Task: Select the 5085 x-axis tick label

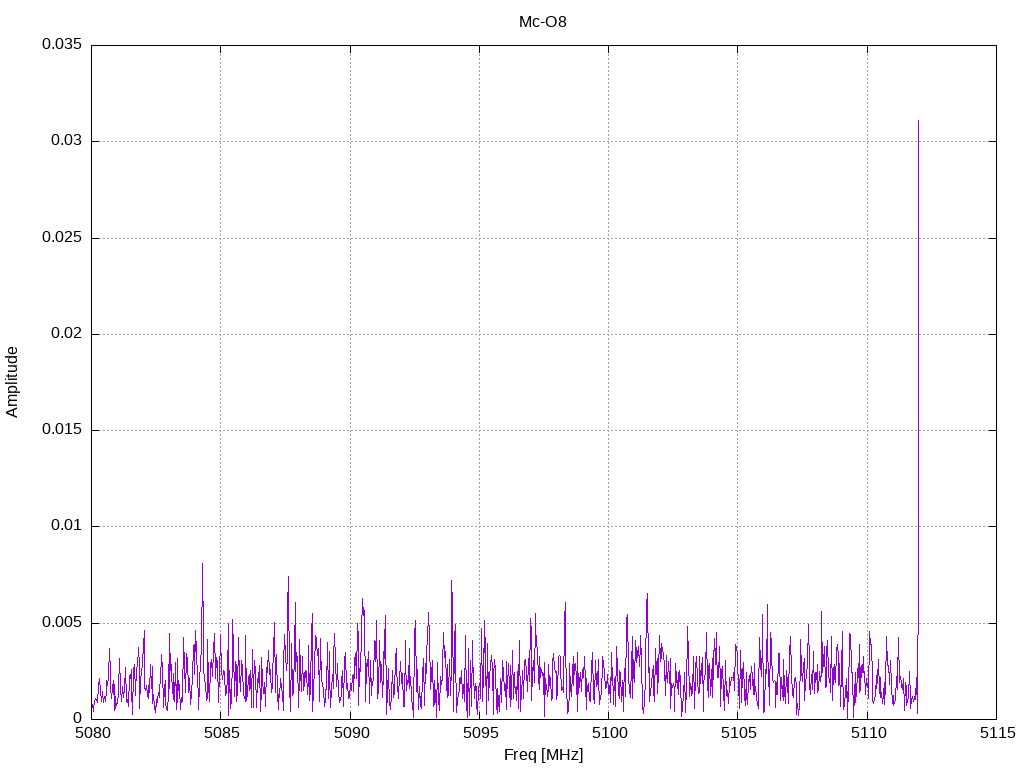Action: pyautogui.click(x=221, y=733)
